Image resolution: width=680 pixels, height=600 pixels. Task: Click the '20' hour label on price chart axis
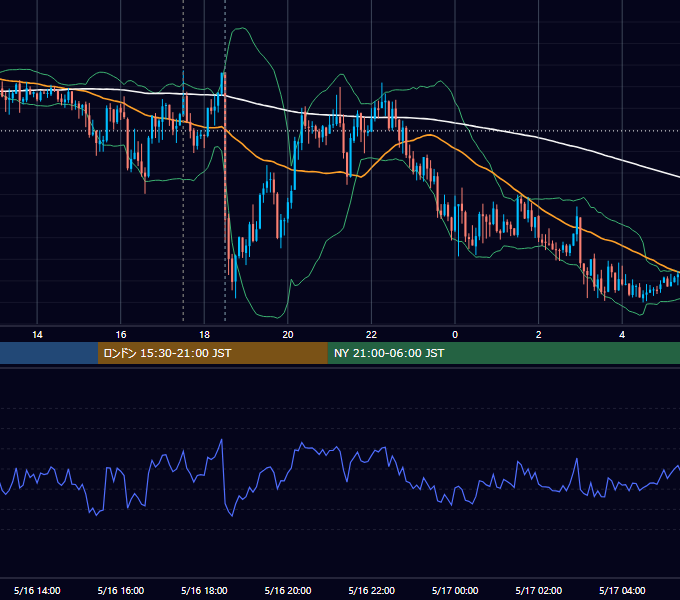288,335
